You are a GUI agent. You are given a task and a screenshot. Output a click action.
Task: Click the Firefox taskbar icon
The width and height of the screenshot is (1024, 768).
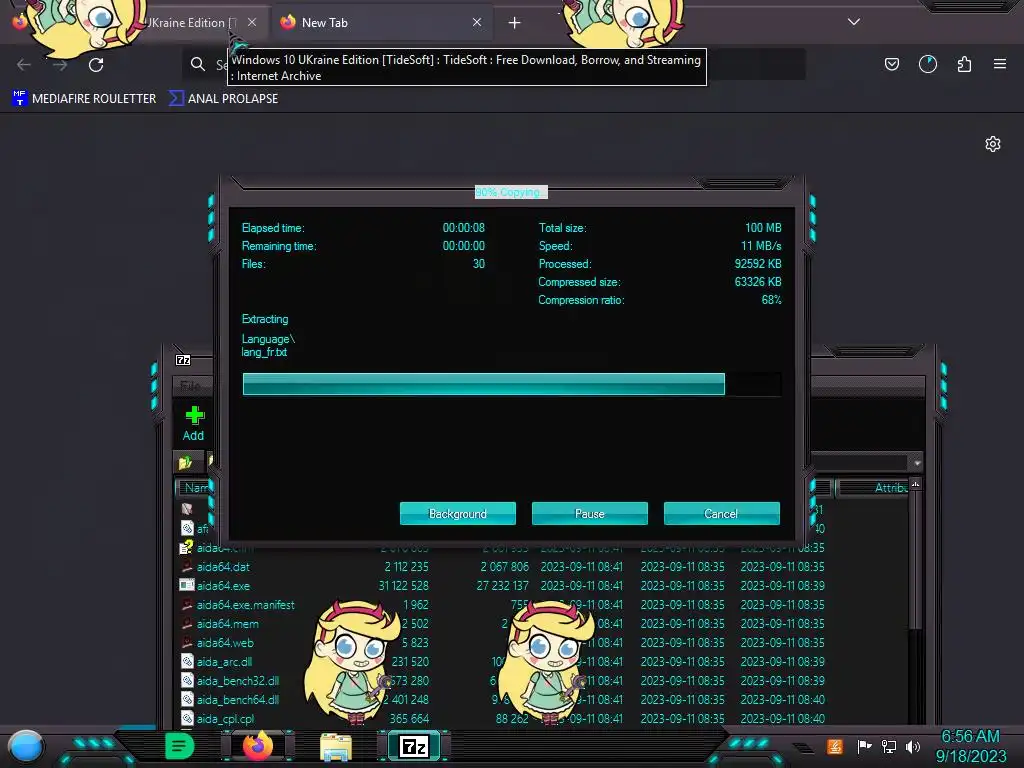[258, 746]
